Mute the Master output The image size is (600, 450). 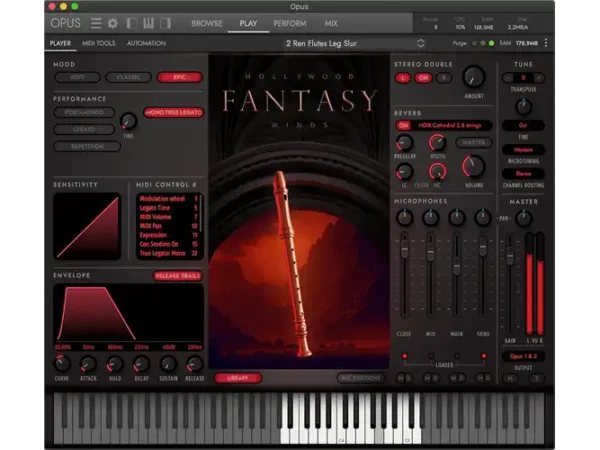click(510, 379)
